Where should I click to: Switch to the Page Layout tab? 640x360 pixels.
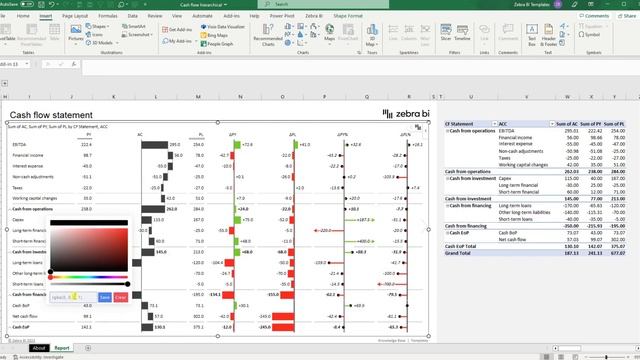75,16
